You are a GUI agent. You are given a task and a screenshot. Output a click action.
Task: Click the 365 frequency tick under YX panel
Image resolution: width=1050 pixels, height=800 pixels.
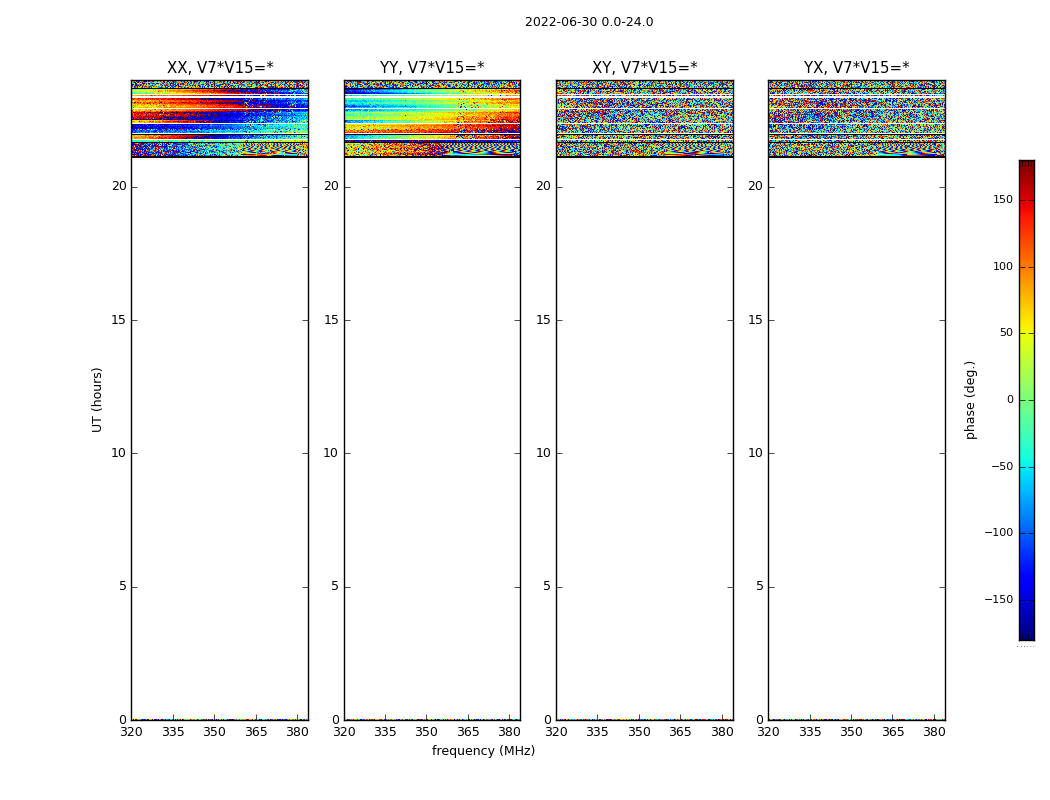[893, 732]
